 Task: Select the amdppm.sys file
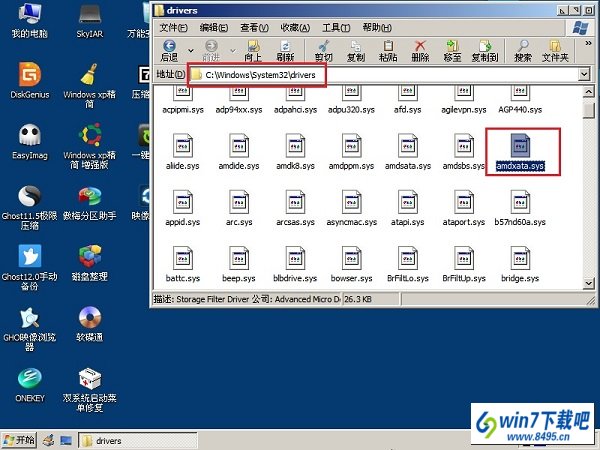coord(351,152)
